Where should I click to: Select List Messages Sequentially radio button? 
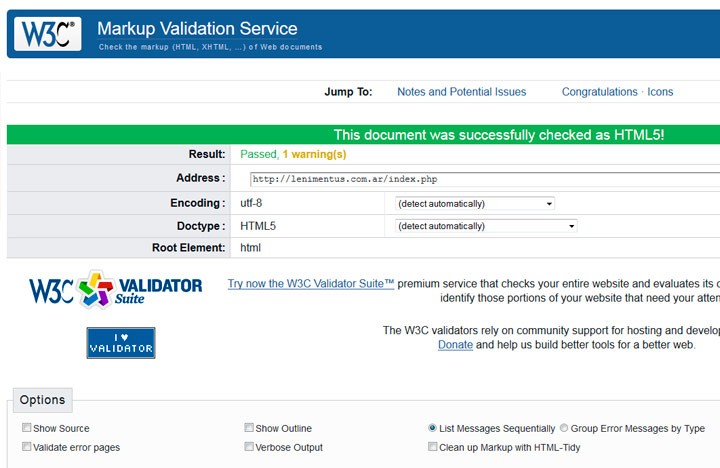point(432,428)
